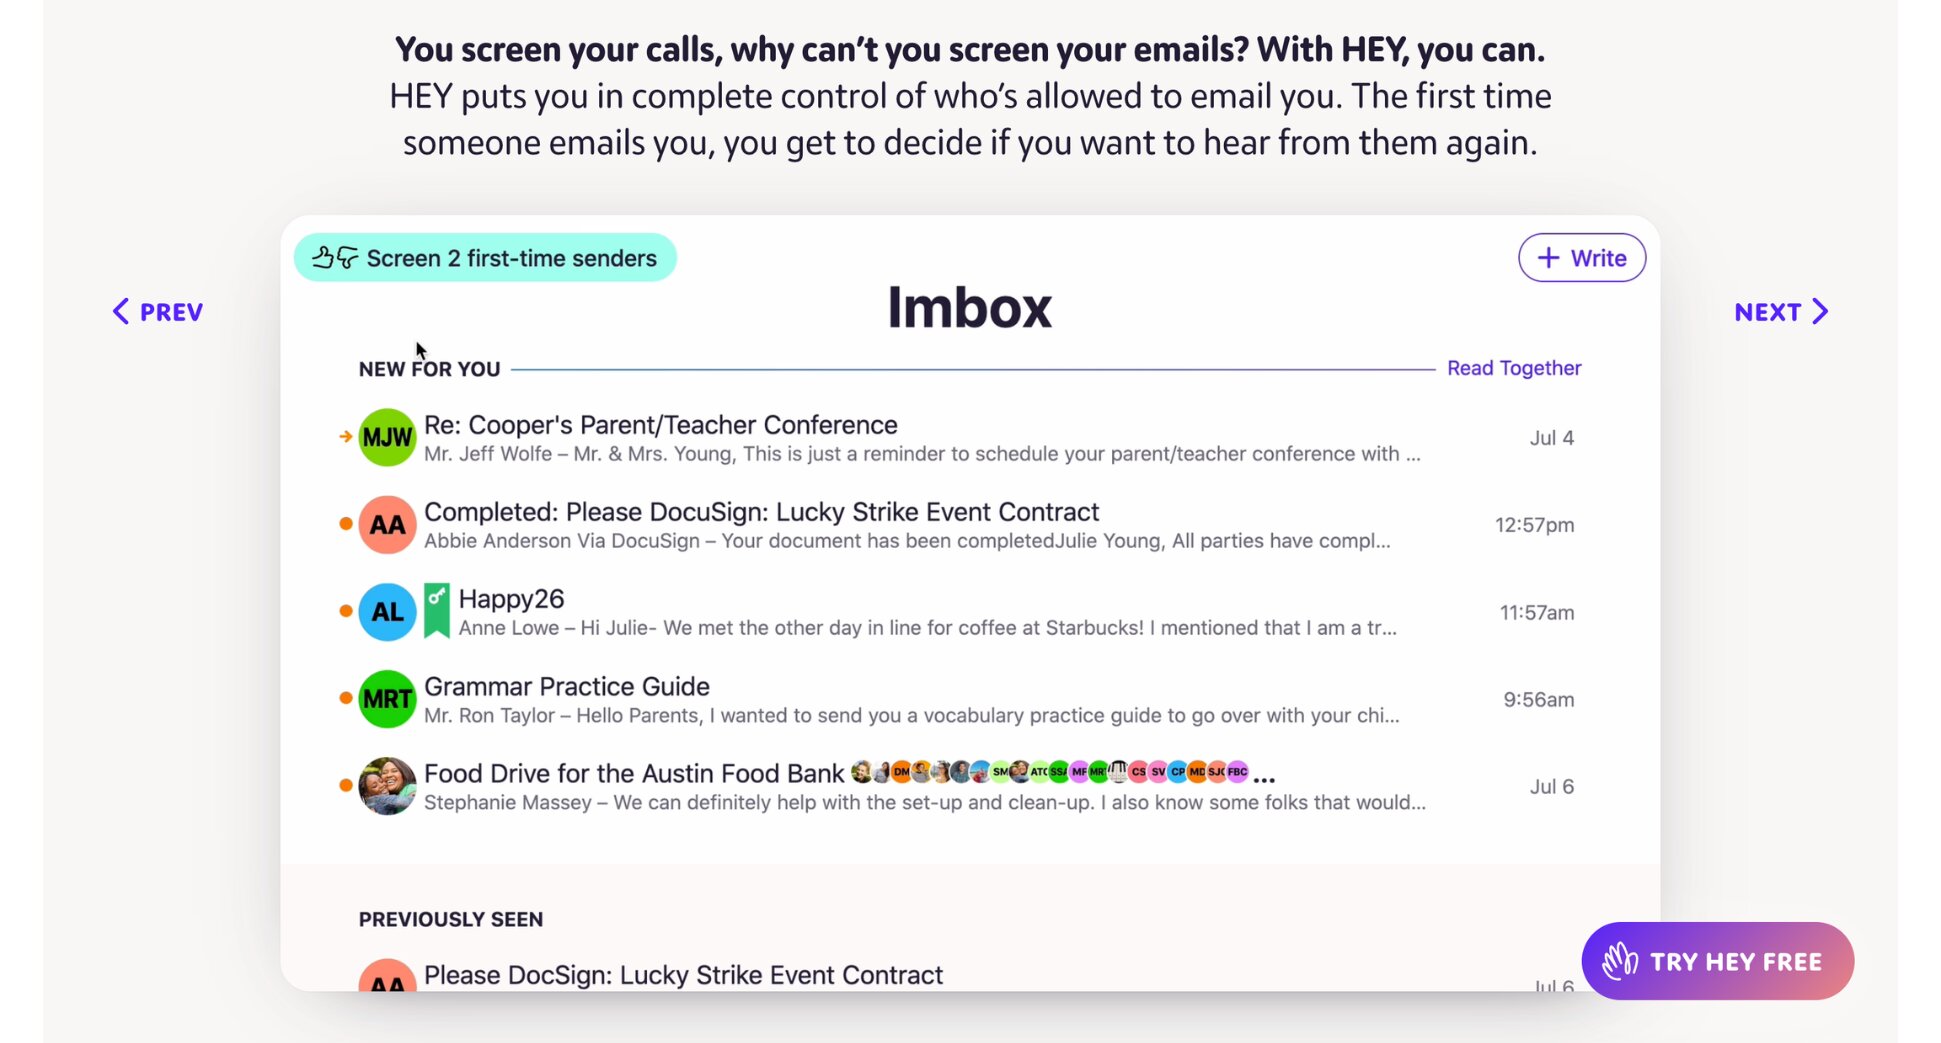The width and height of the screenshot is (1941, 1043).
Task: Open Re: Cooper's Parent/Teacher Conference email
Action: [661, 425]
